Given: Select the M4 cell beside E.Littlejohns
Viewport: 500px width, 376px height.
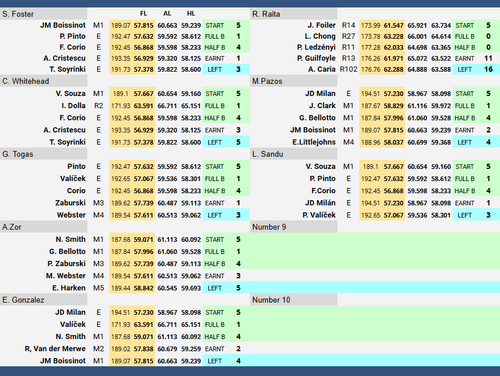Looking at the screenshot, I should coord(348,142).
